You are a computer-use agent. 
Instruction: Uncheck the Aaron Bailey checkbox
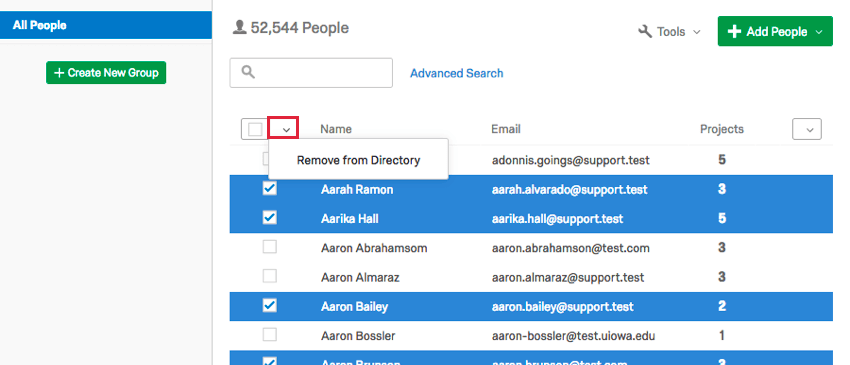(x=269, y=305)
